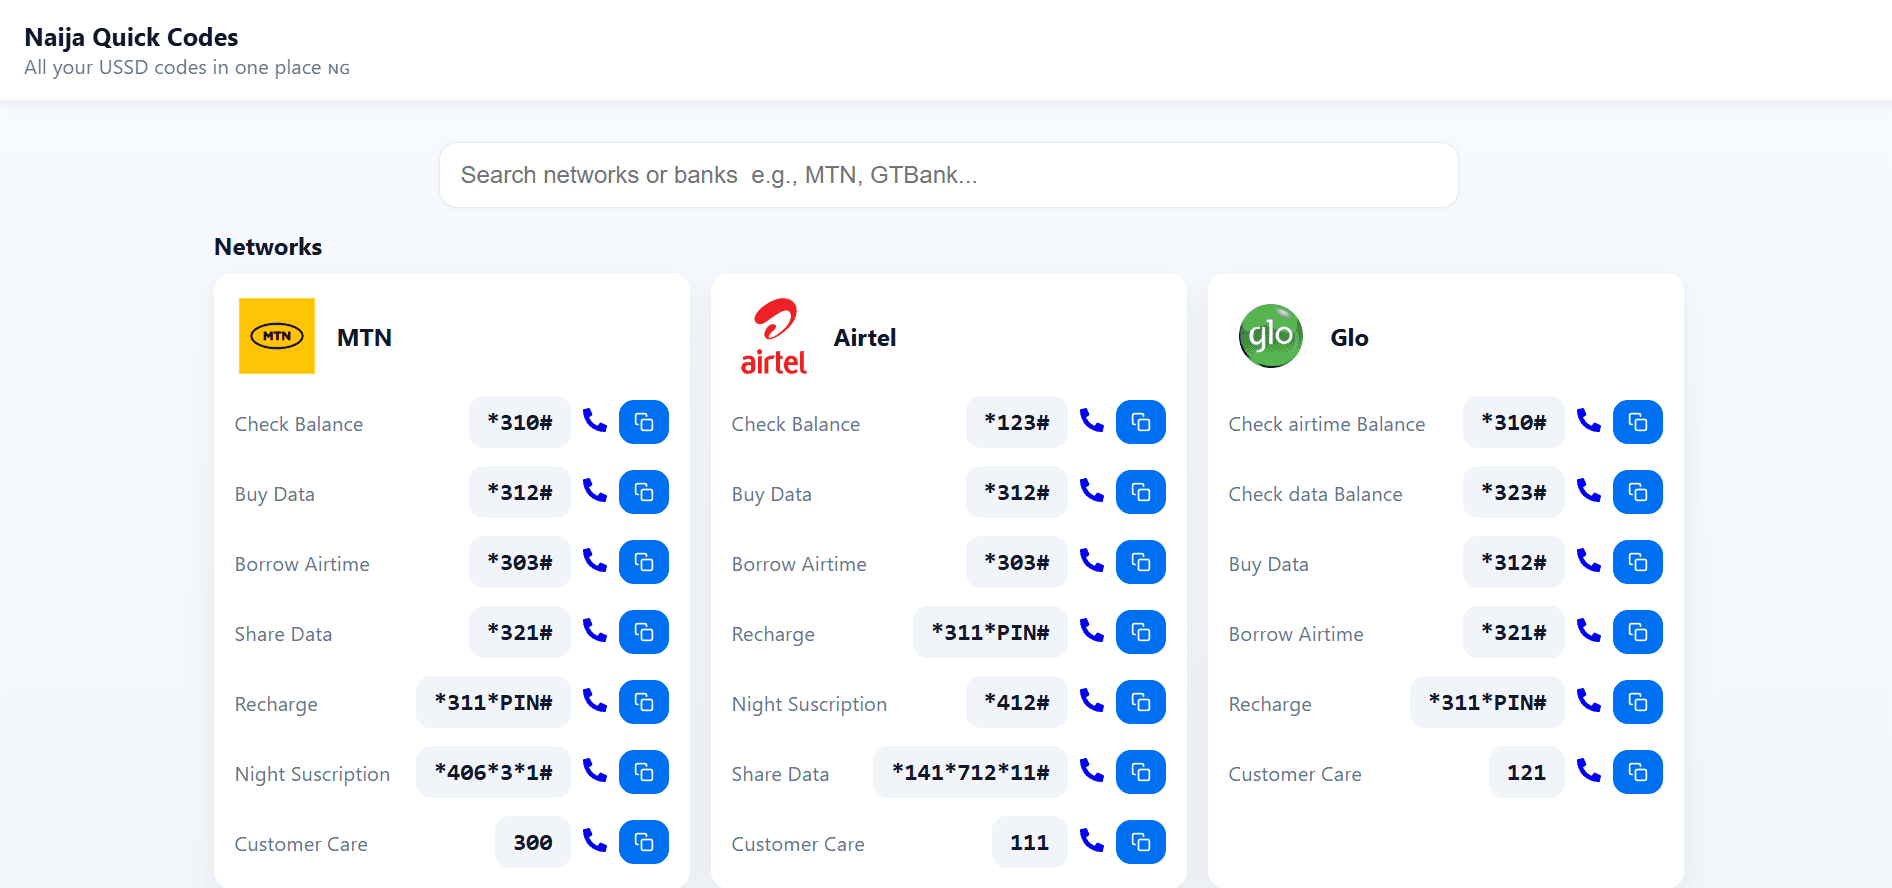
Task: Copy Airtel Share Data code
Action: [1141, 772]
